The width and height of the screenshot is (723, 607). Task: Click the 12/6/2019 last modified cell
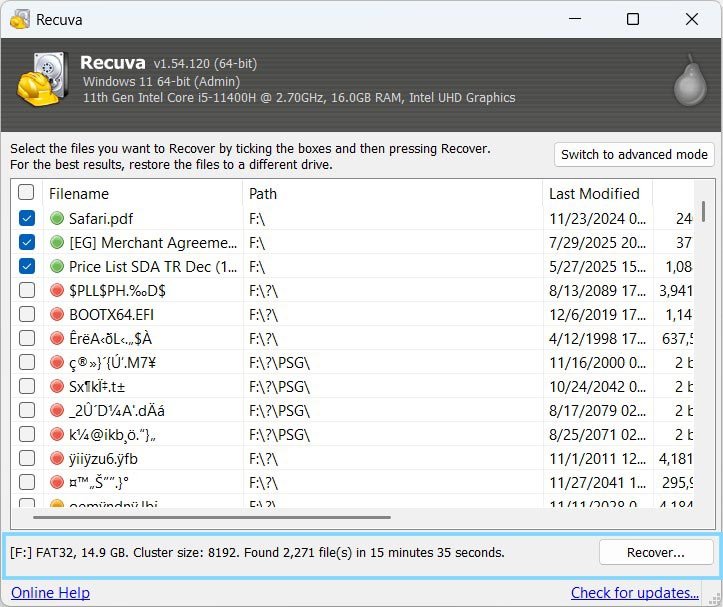pos(597,315)
